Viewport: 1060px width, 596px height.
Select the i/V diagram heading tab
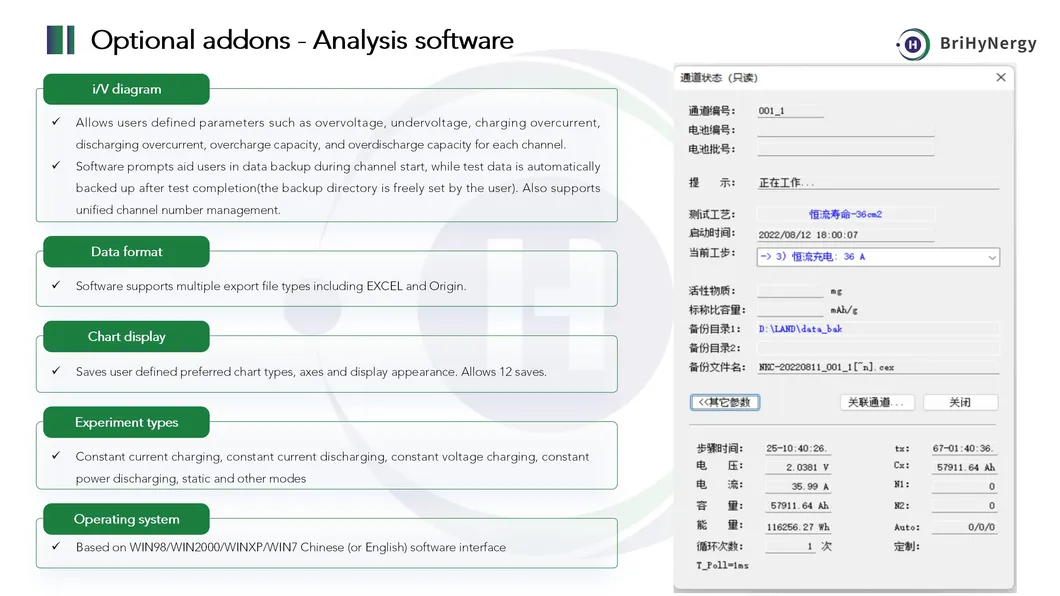(126, 89)
